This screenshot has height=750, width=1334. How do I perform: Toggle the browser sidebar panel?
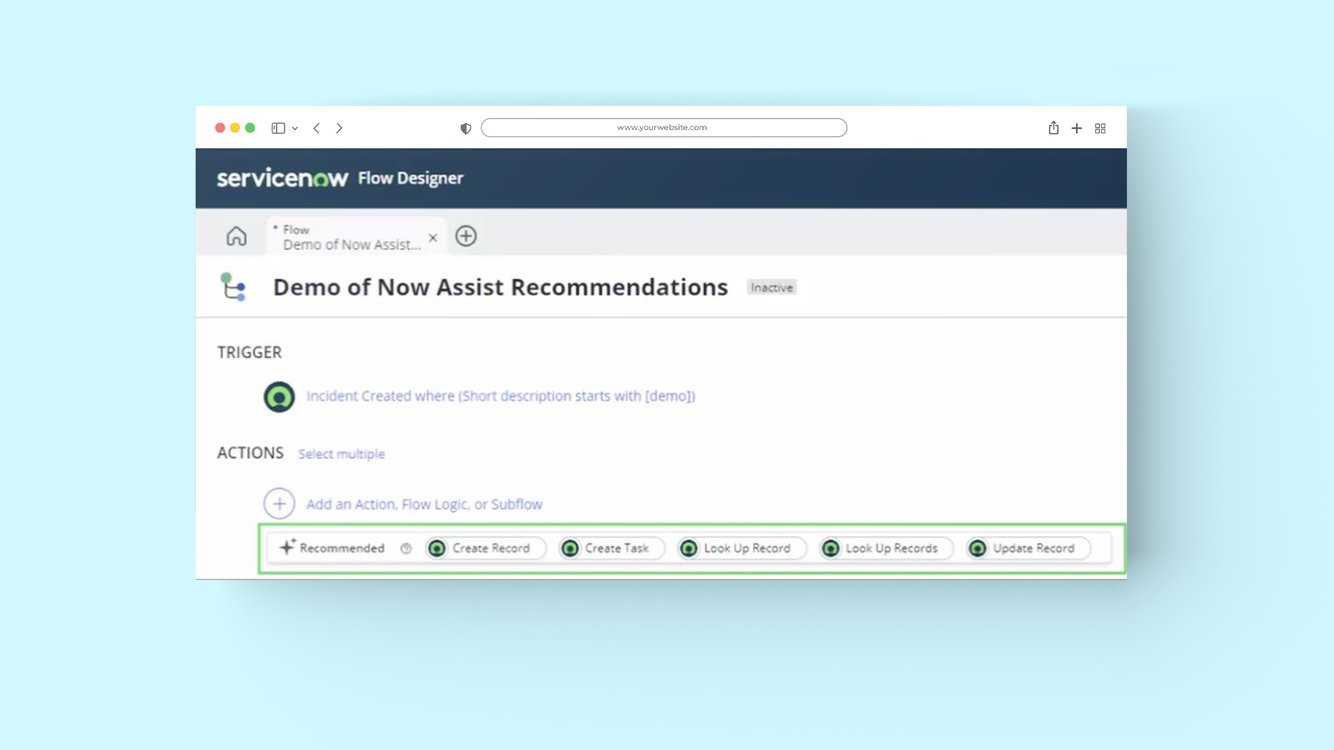click(x=278, y=128)
